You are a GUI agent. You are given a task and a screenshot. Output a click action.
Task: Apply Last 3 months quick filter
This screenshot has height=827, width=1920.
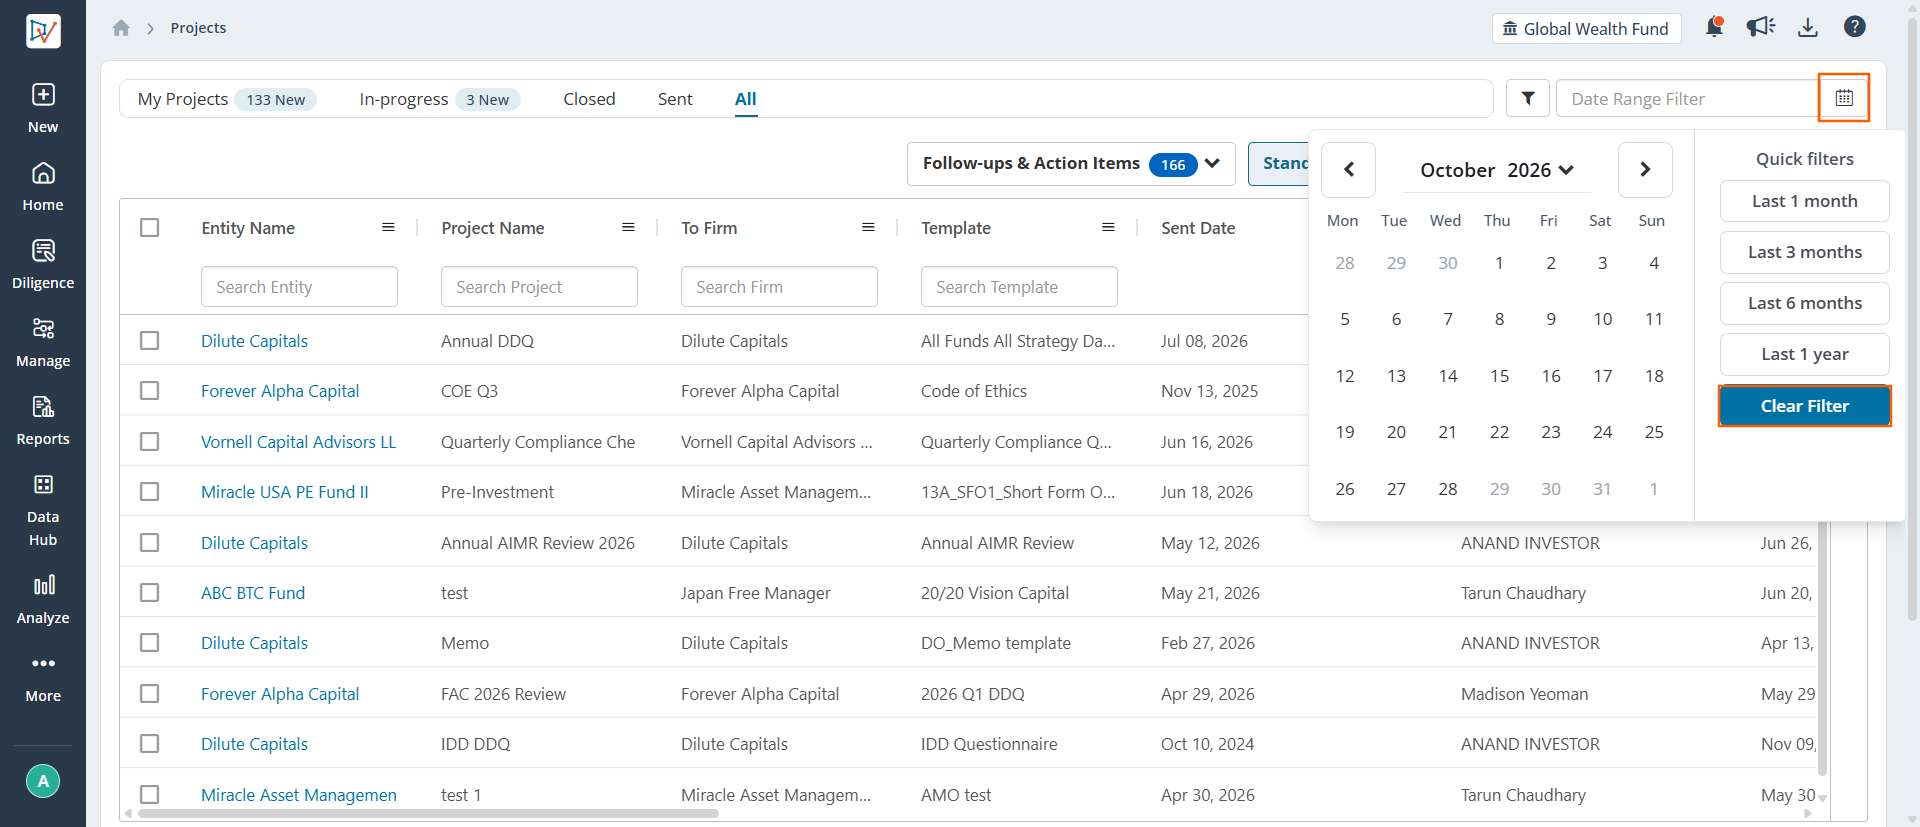(x=1804, y=252)
